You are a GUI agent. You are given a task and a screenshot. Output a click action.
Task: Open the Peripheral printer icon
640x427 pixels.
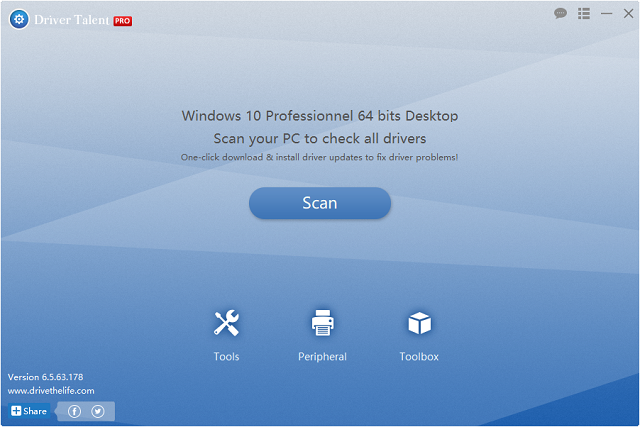[322, 322]
